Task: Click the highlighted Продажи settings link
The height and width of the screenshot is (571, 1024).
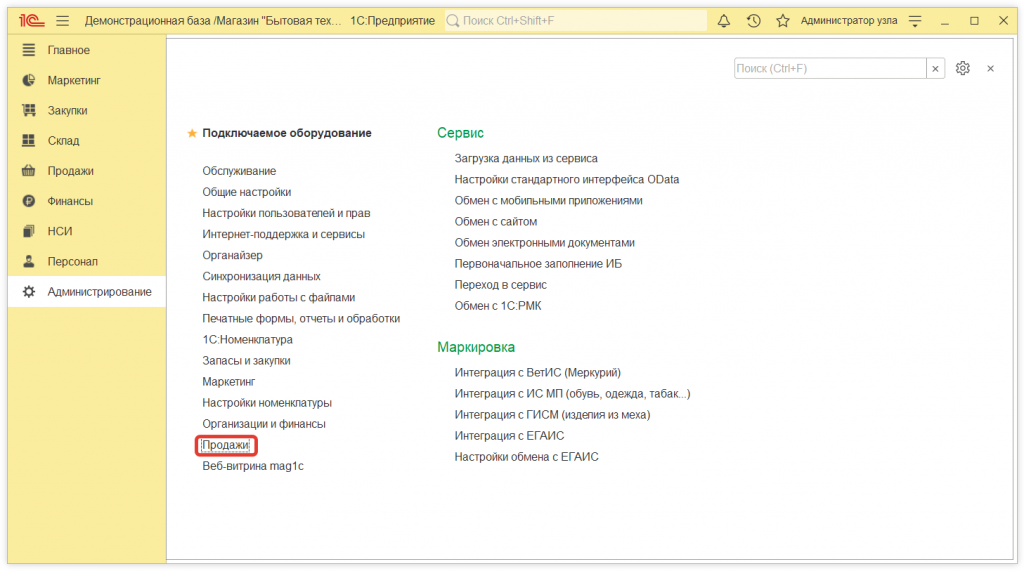Action: 225,445
